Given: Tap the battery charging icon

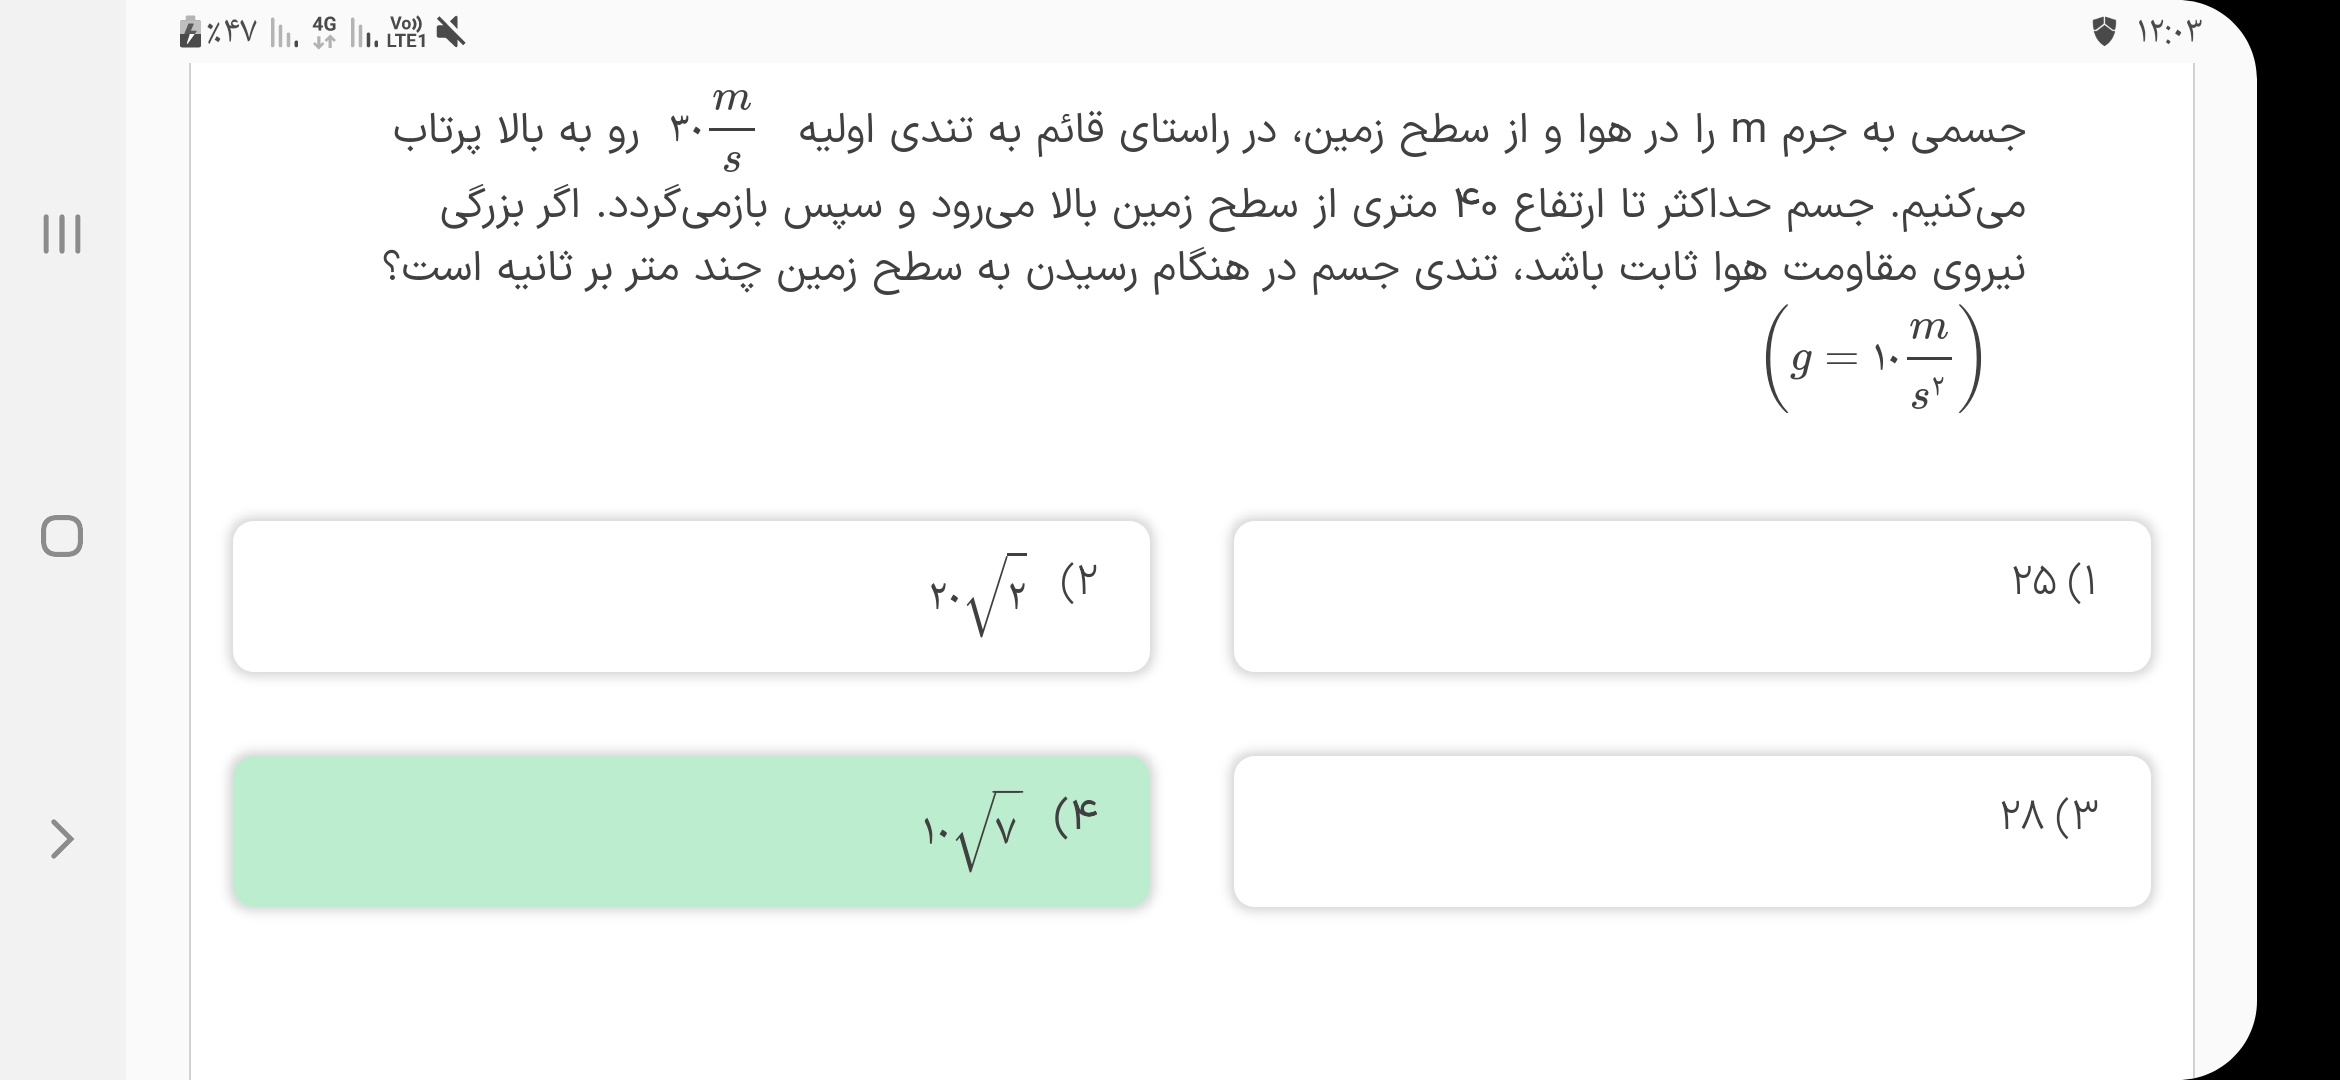Looking at the screenshot, I should [189, 34].
